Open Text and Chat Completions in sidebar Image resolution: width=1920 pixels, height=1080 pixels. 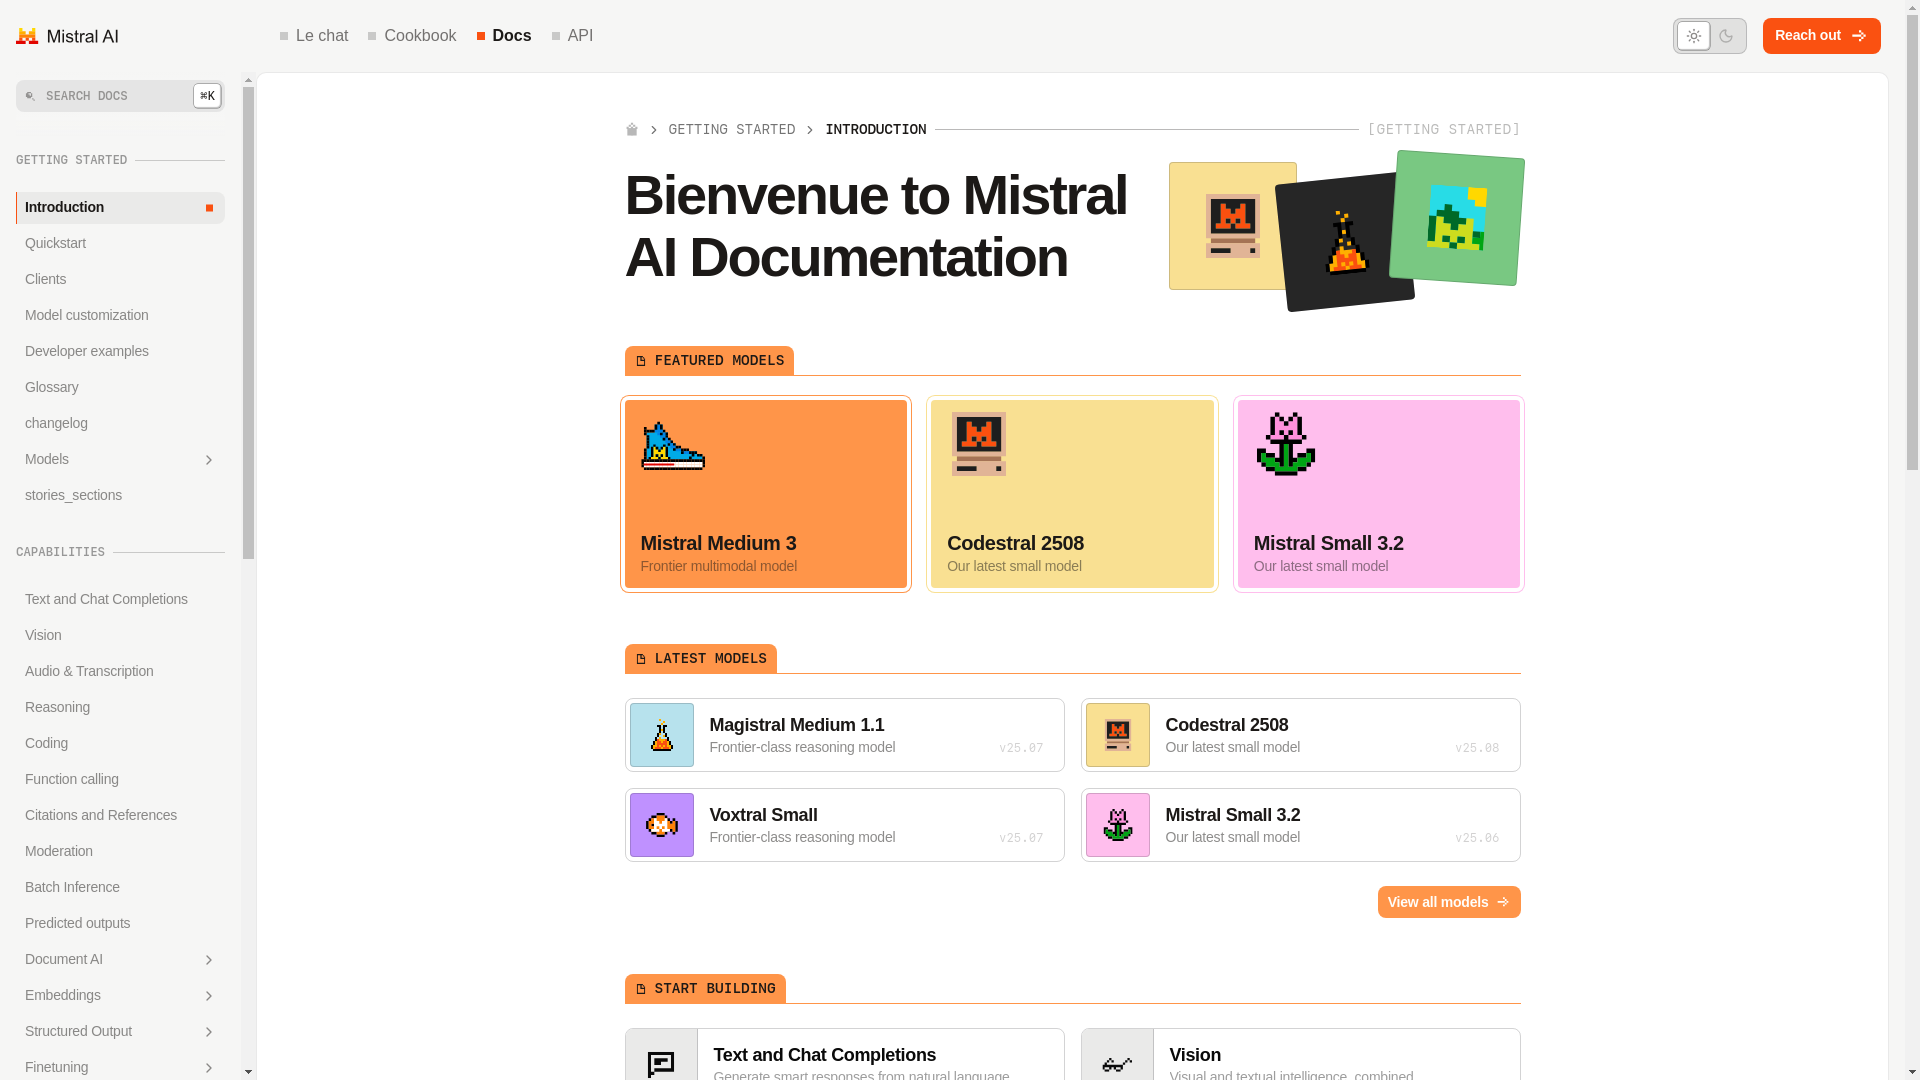coord(120,600)
